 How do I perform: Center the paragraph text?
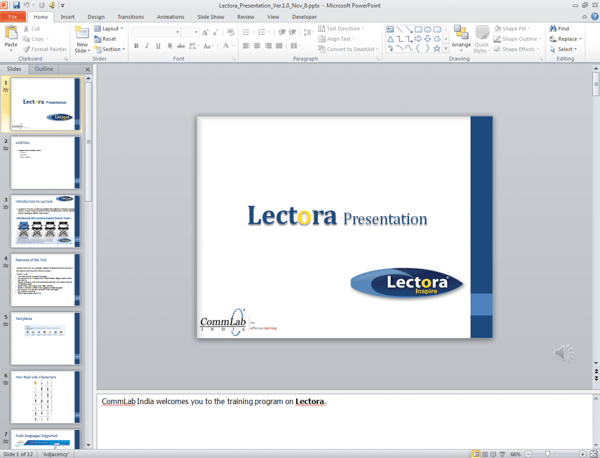257,46
